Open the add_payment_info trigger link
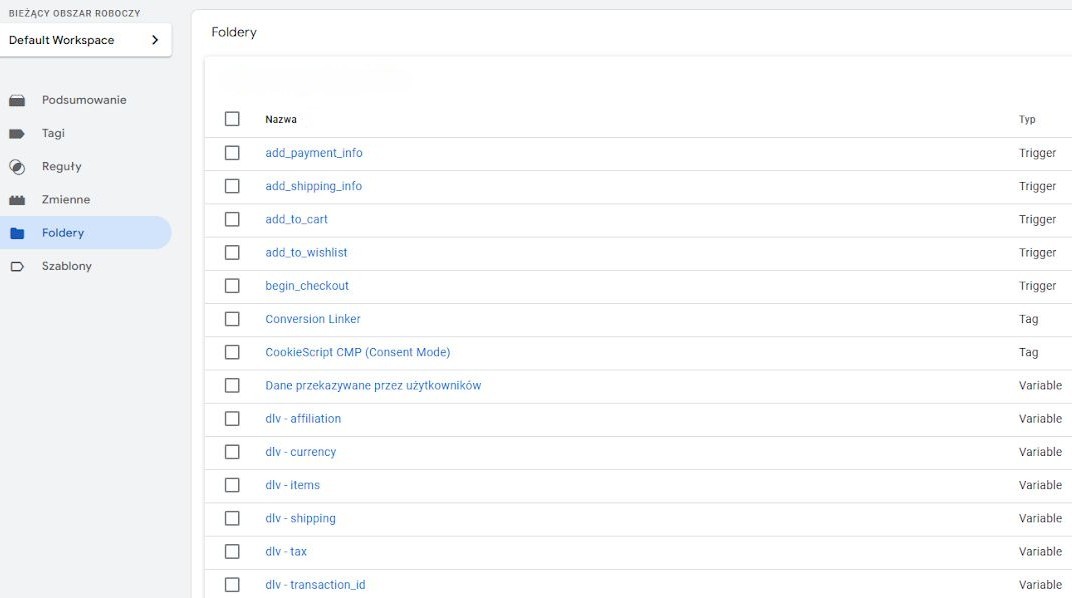This screenshot has height=598, width=1072. click(x=314, y=153)
